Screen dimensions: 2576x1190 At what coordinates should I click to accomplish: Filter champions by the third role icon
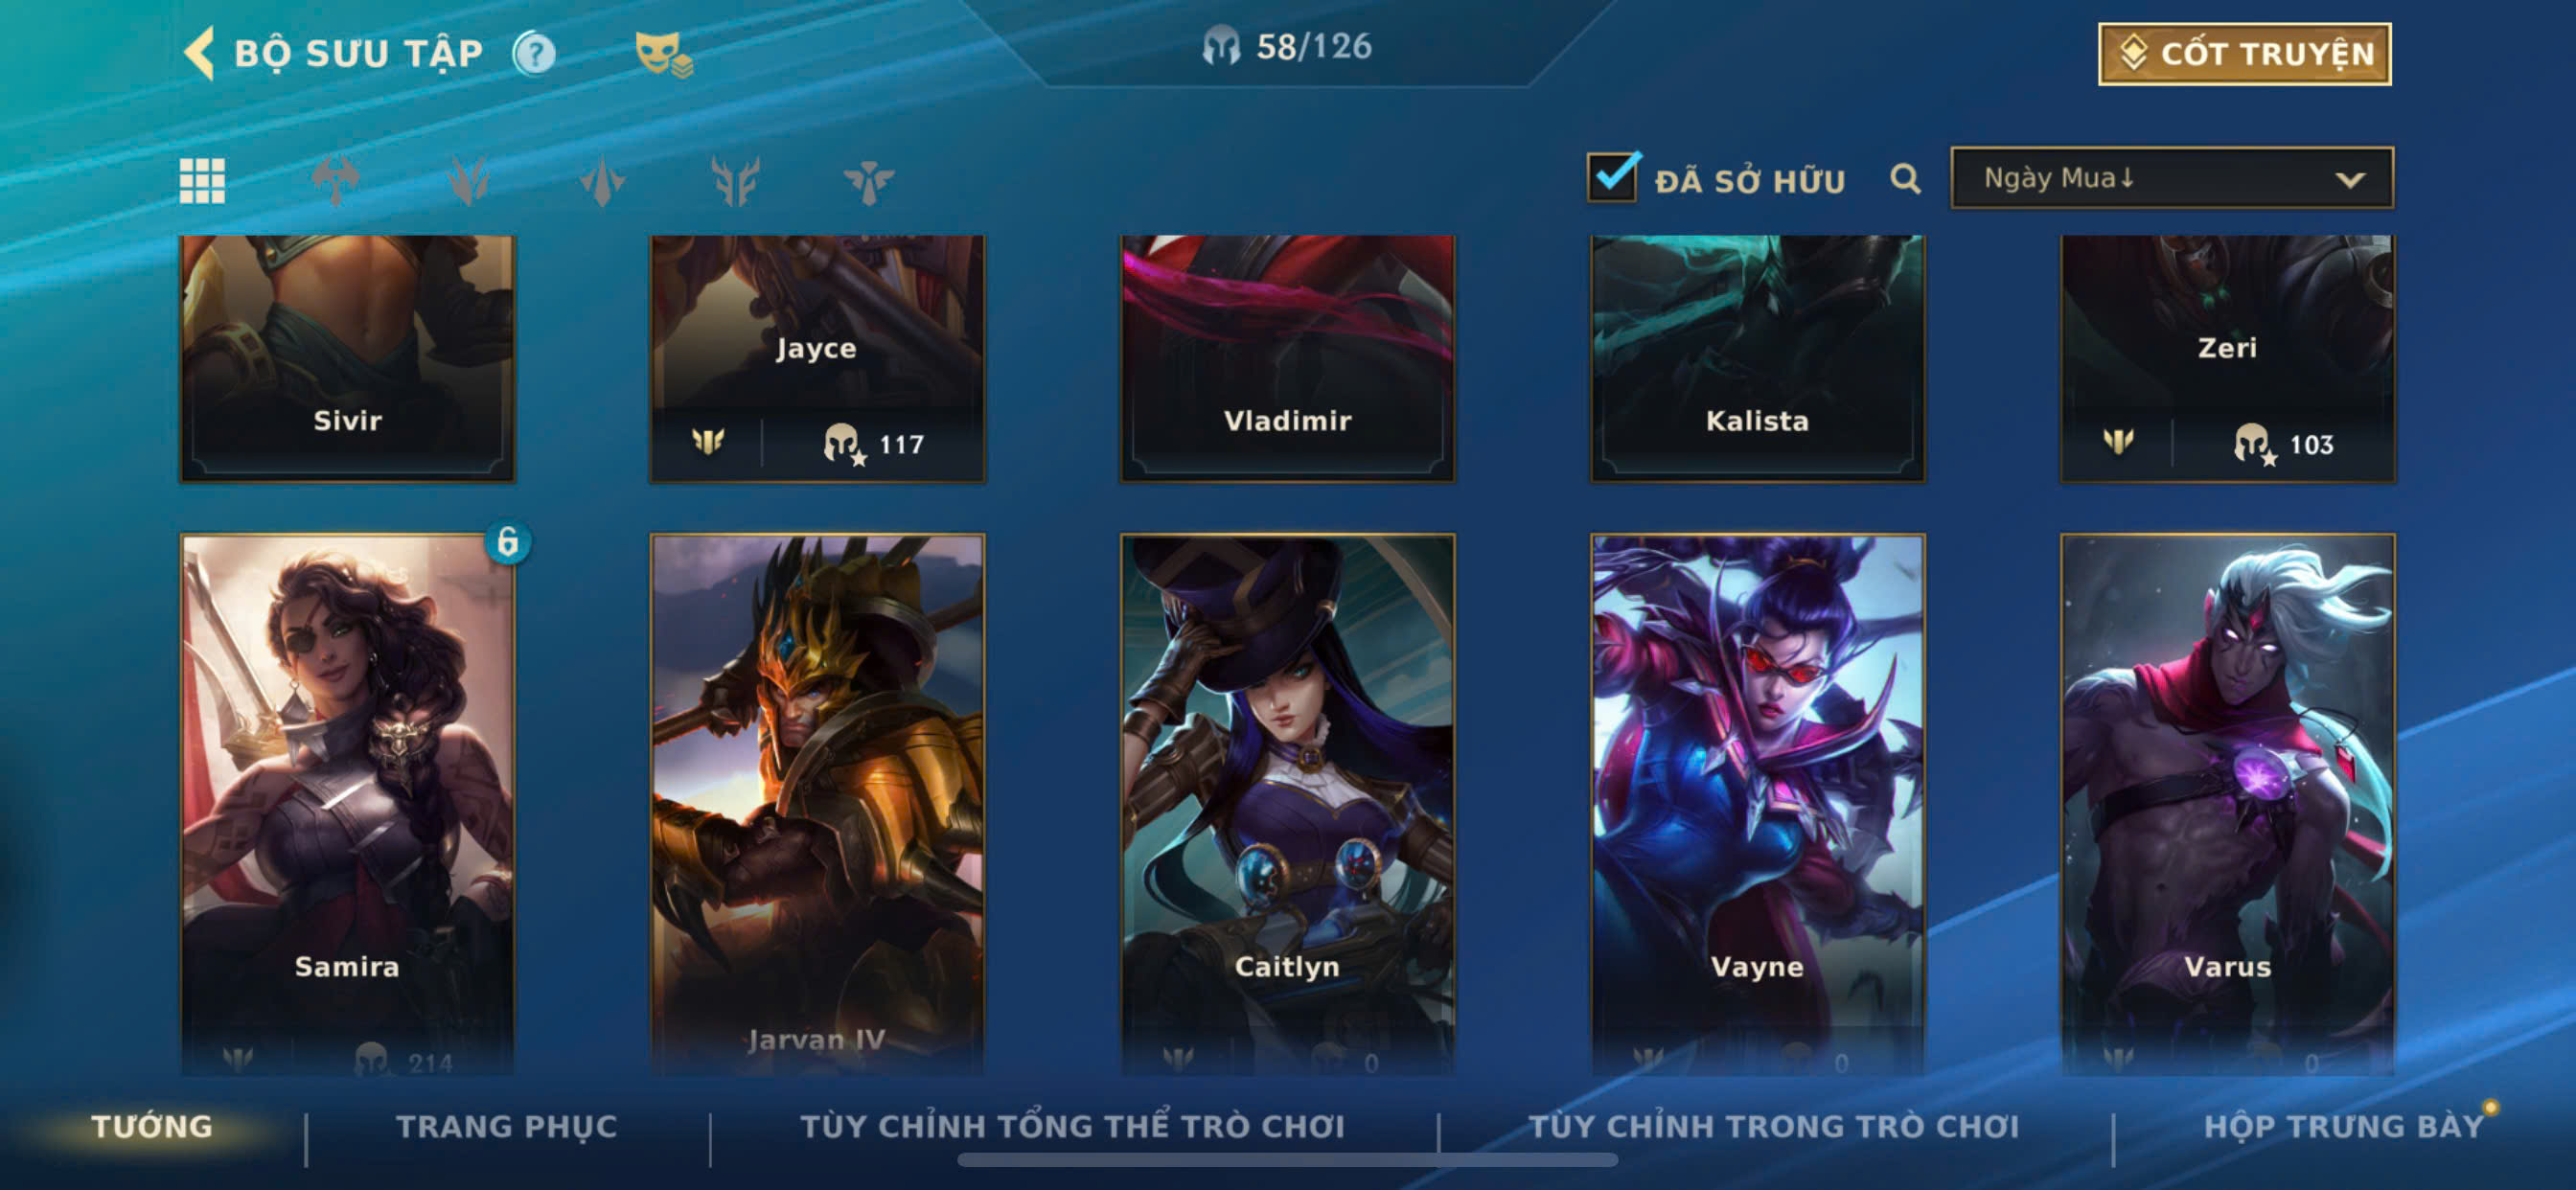[602, 181]
